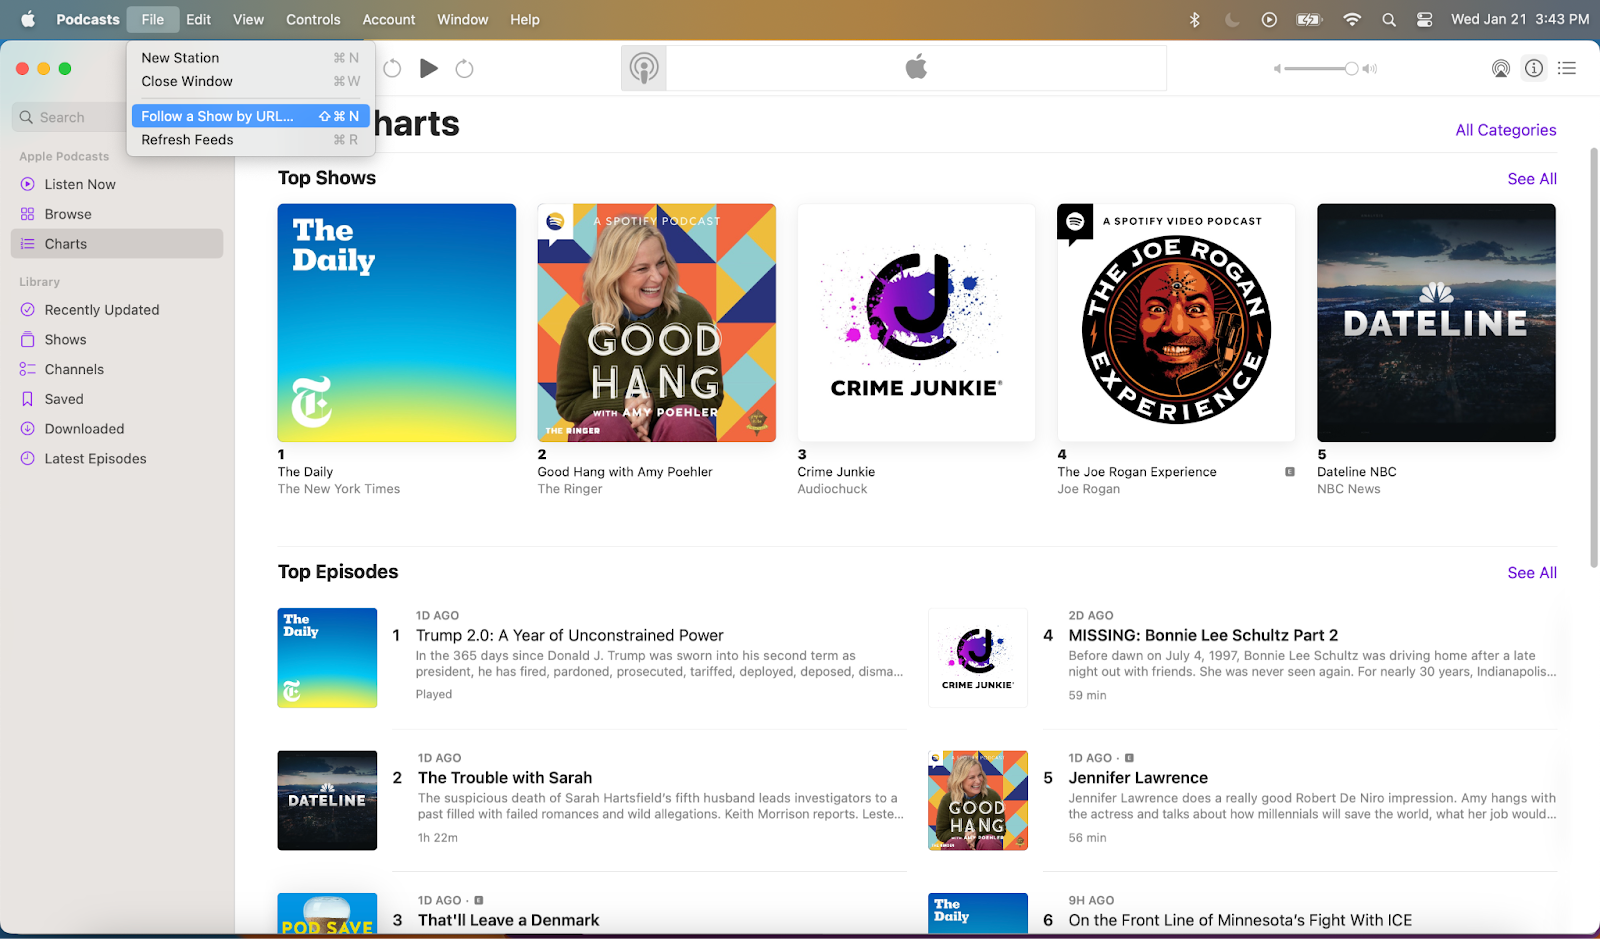Show the Up Next queue list icon
This screenshot has width=1600, height=939.
[x=1567, y=68]
